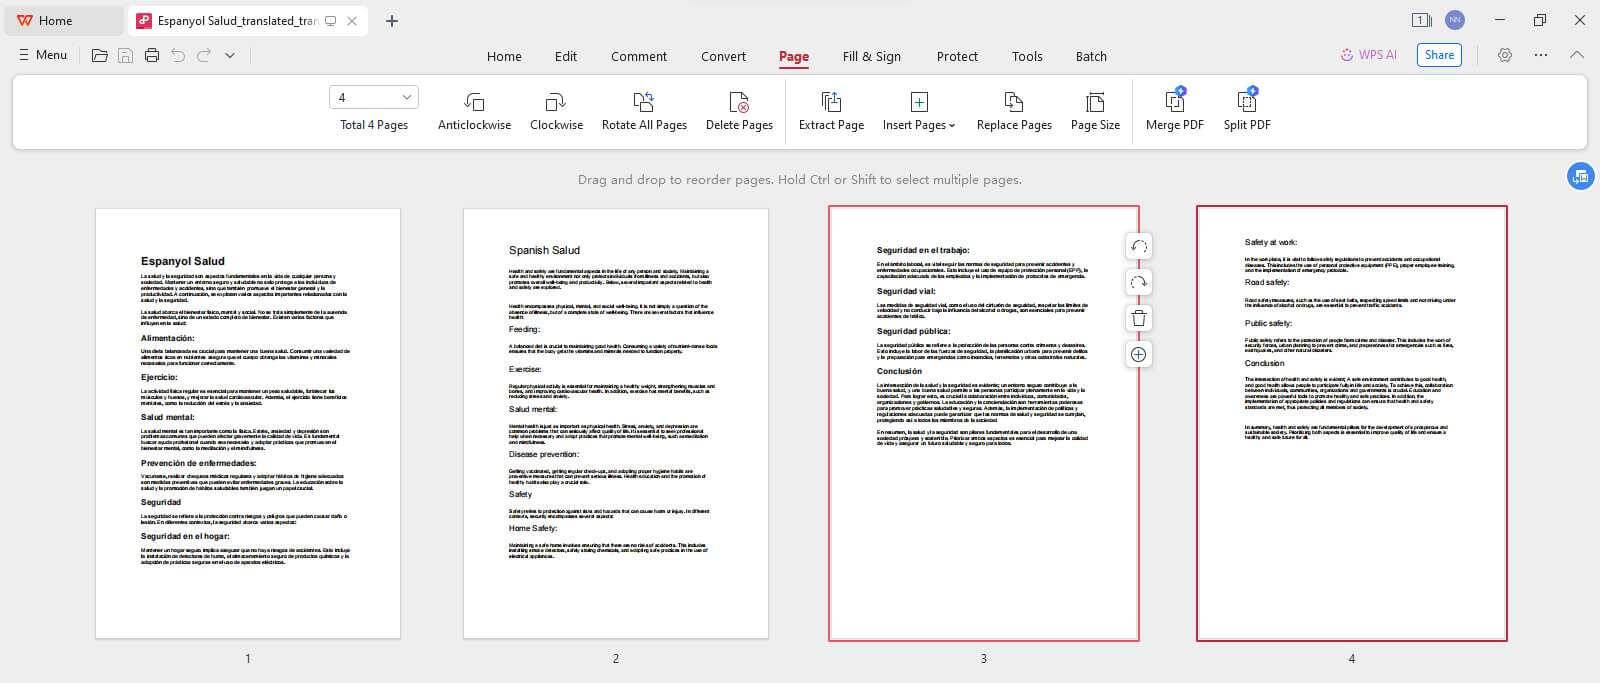Click the Redo arrow
1600x683 pixels.
click(x=204, y=56)
